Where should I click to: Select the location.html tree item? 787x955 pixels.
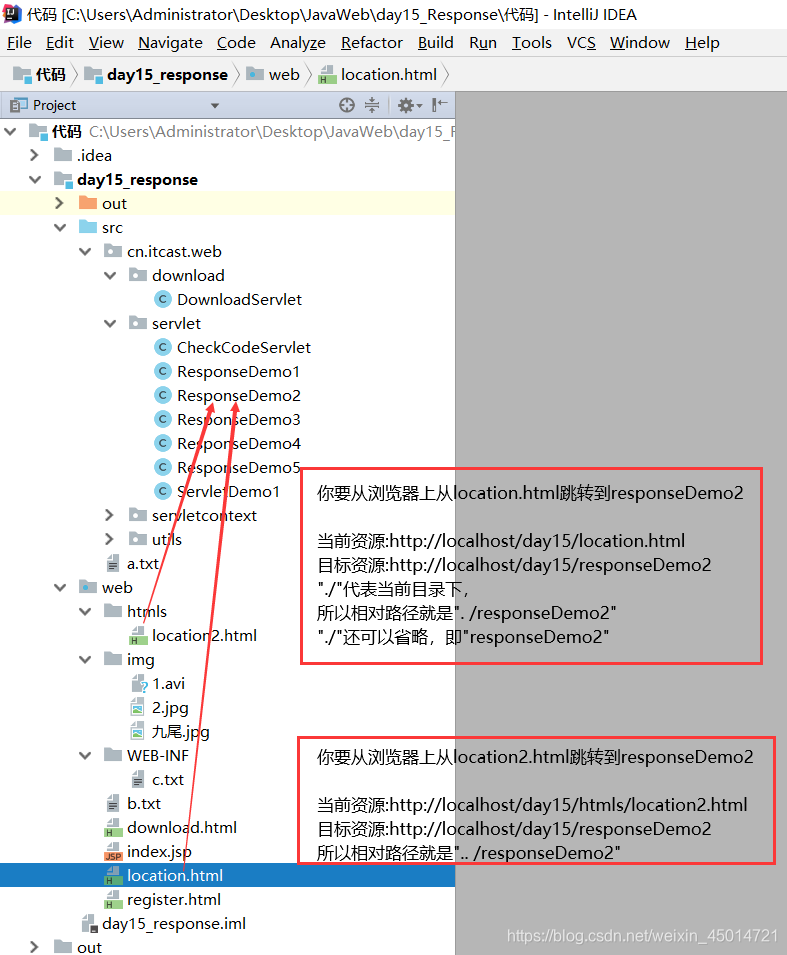tap(227, 875)
